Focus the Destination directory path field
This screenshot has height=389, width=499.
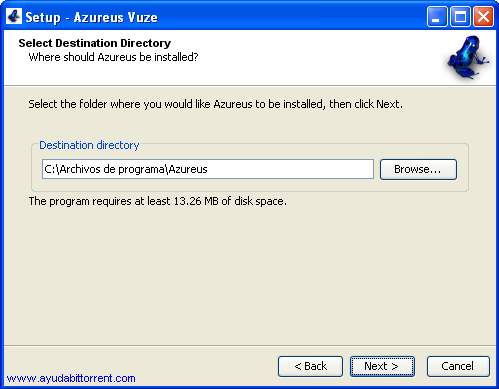click(208, 169)
